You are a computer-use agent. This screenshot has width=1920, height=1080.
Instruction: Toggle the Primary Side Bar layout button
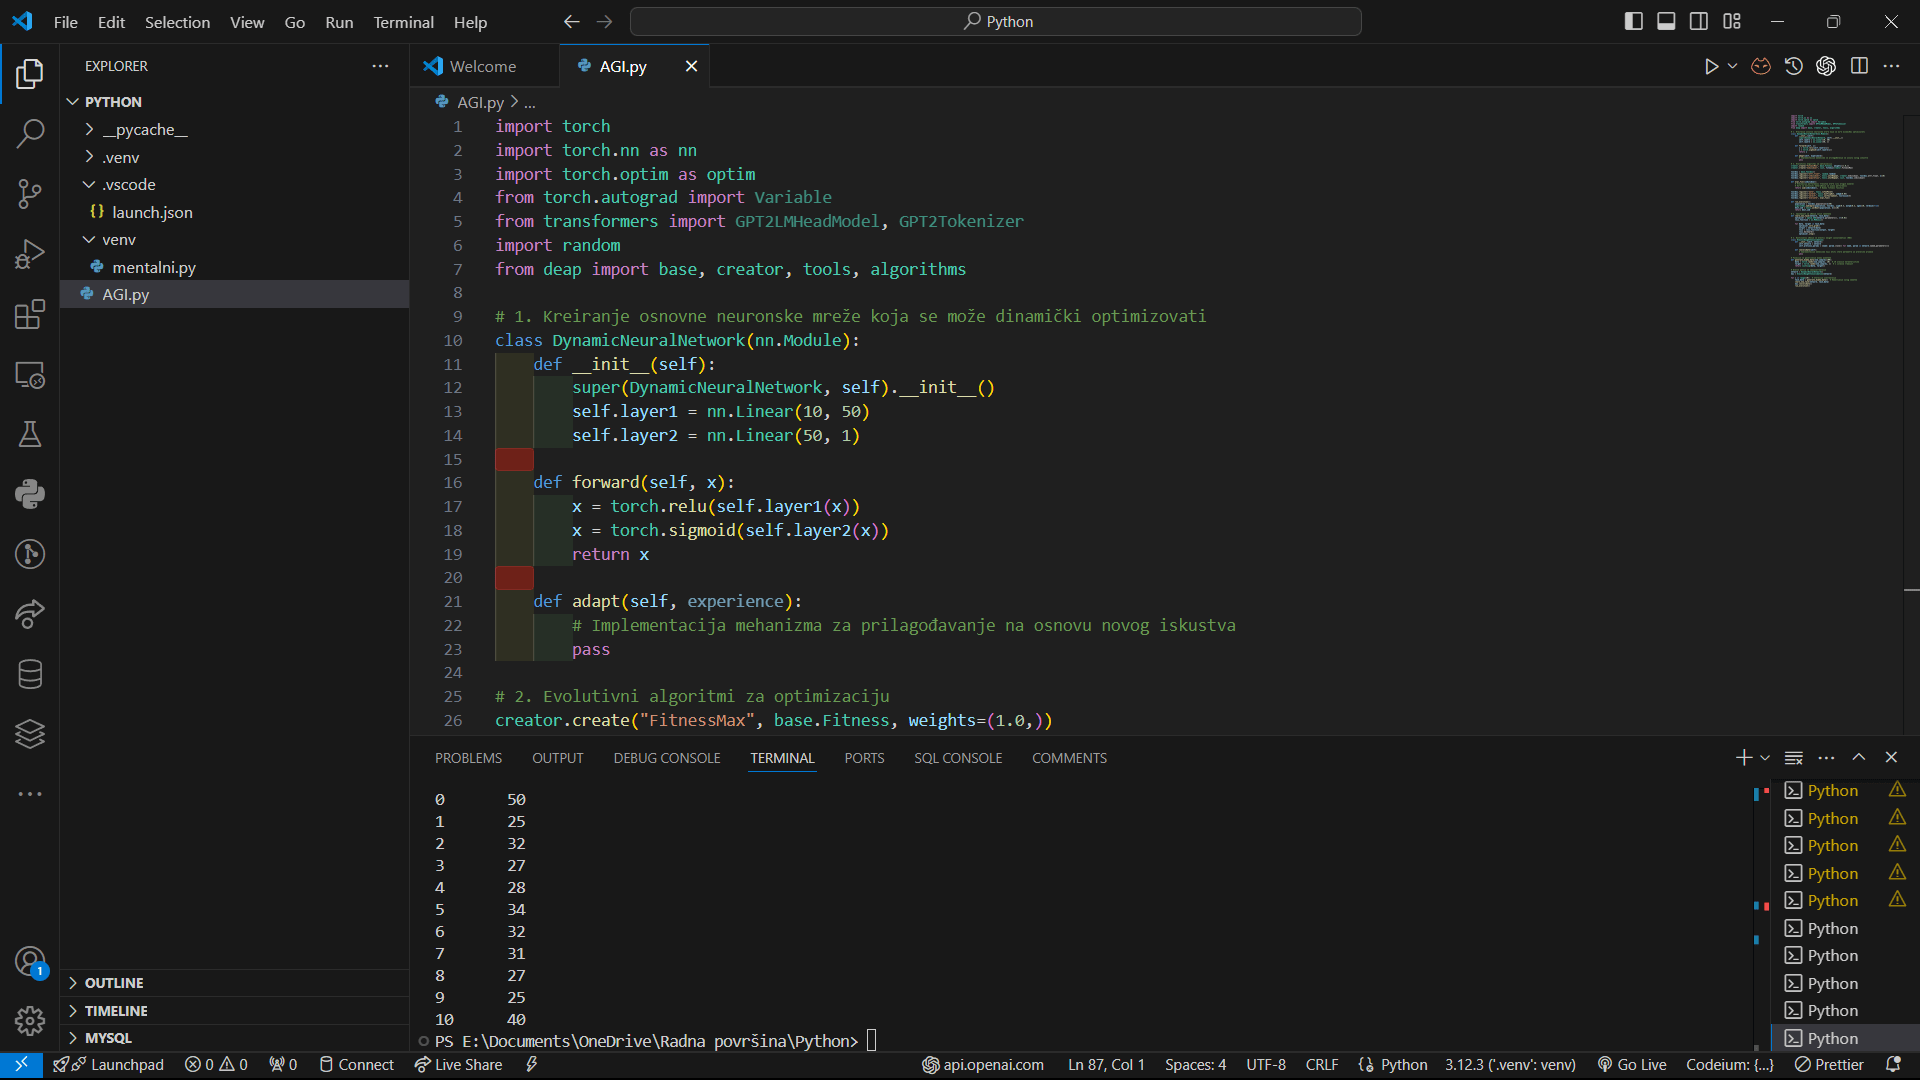pos(1633,21)
